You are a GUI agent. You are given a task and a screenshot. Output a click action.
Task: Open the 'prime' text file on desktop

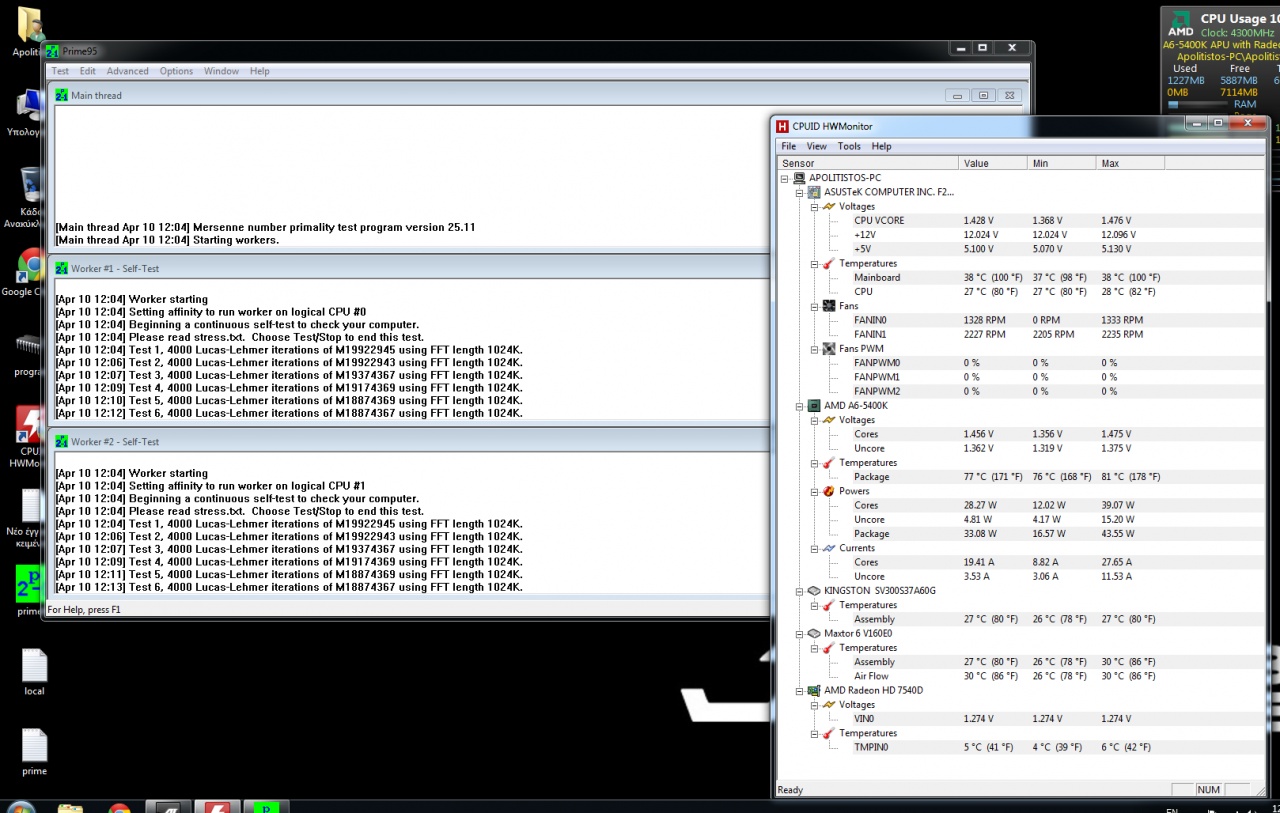click(34, 752)
